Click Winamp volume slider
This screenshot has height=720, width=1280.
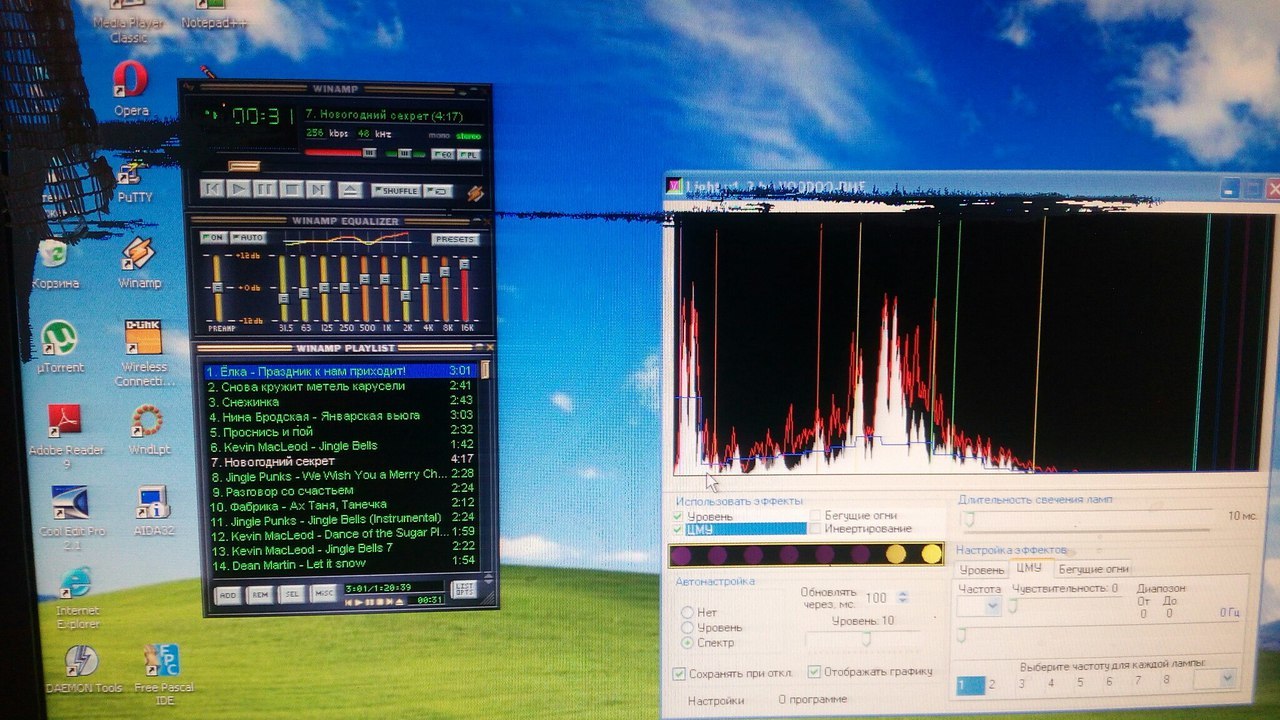pos(340,153)
